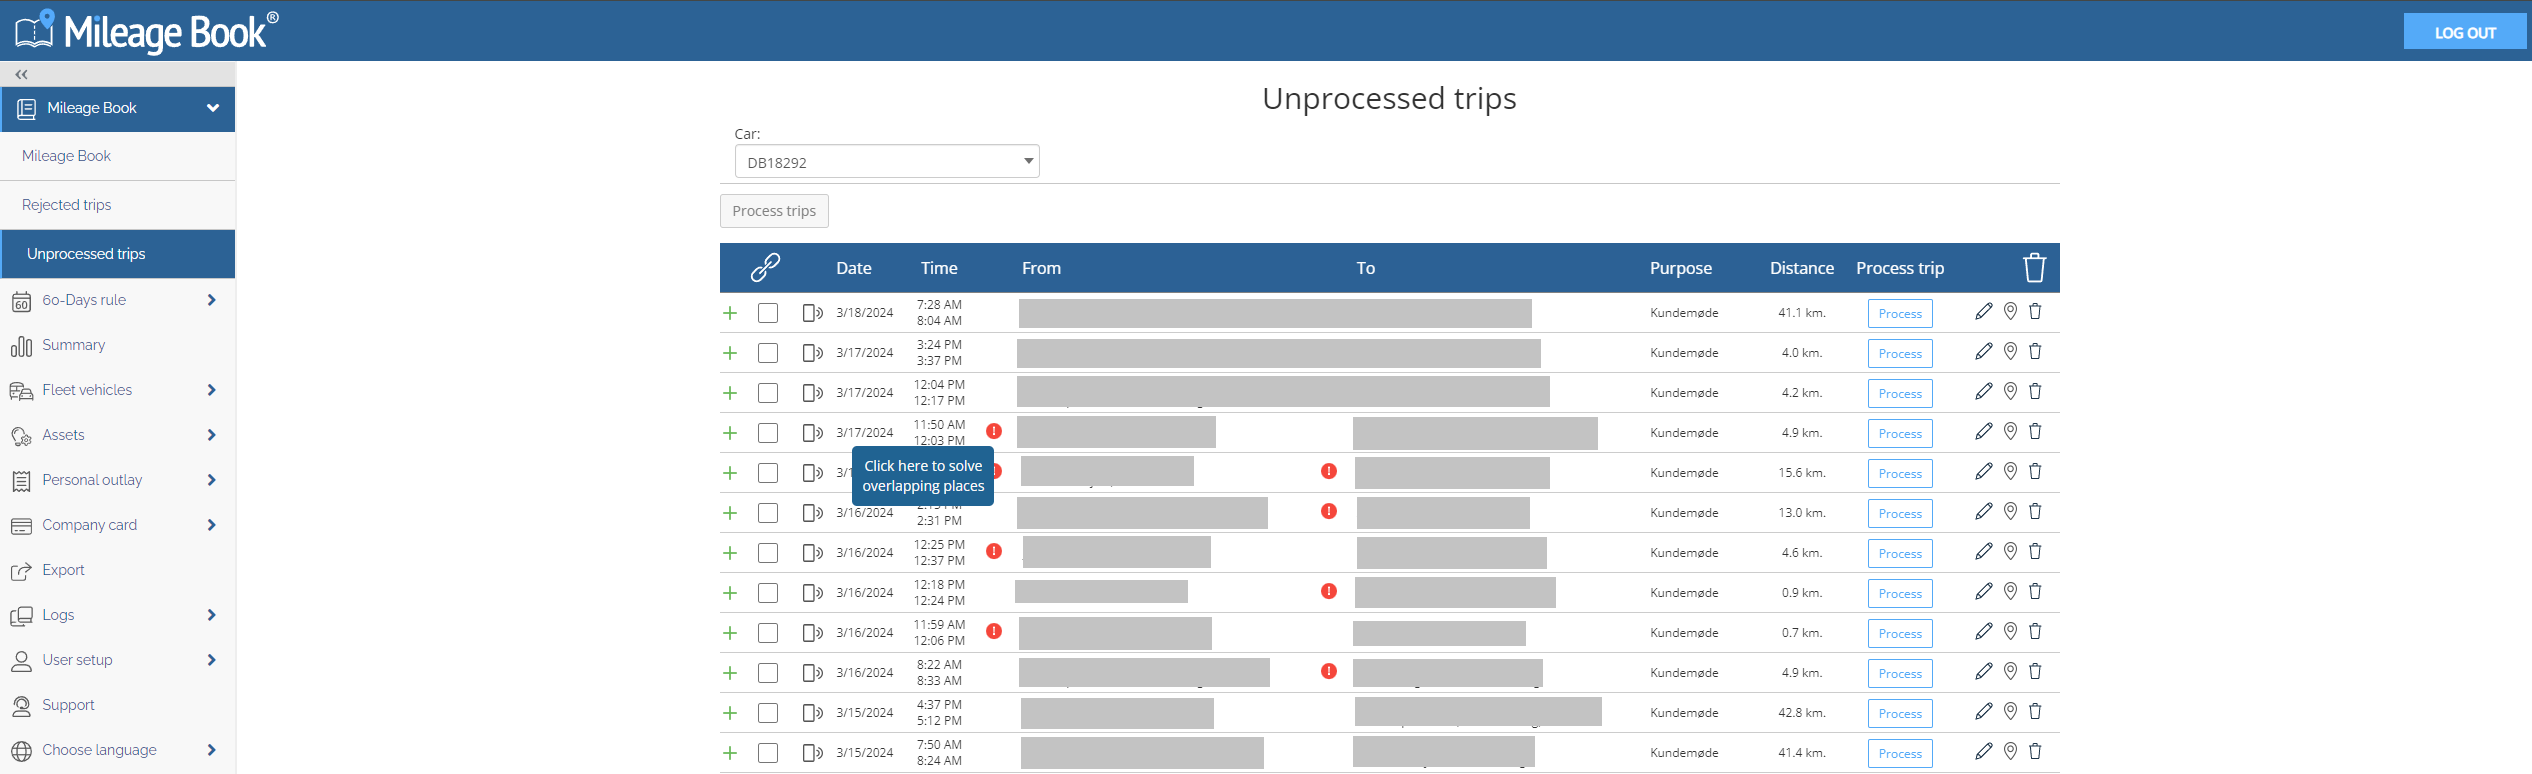Open Rejected trips in the sidebar
Image resolution: width=2532 pixels, height=774 pixels.
click(x=67, y=205)
